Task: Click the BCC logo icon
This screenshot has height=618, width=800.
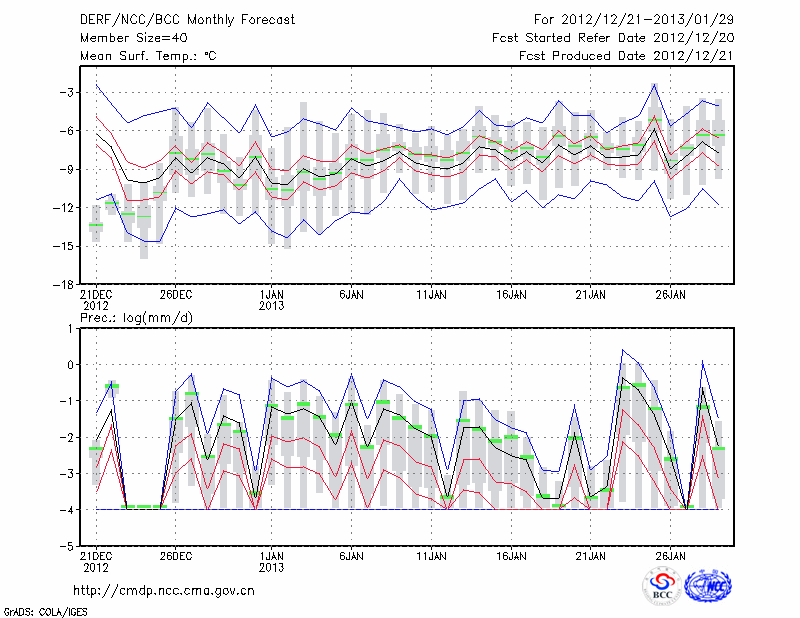Action: (x=661, y=586)
